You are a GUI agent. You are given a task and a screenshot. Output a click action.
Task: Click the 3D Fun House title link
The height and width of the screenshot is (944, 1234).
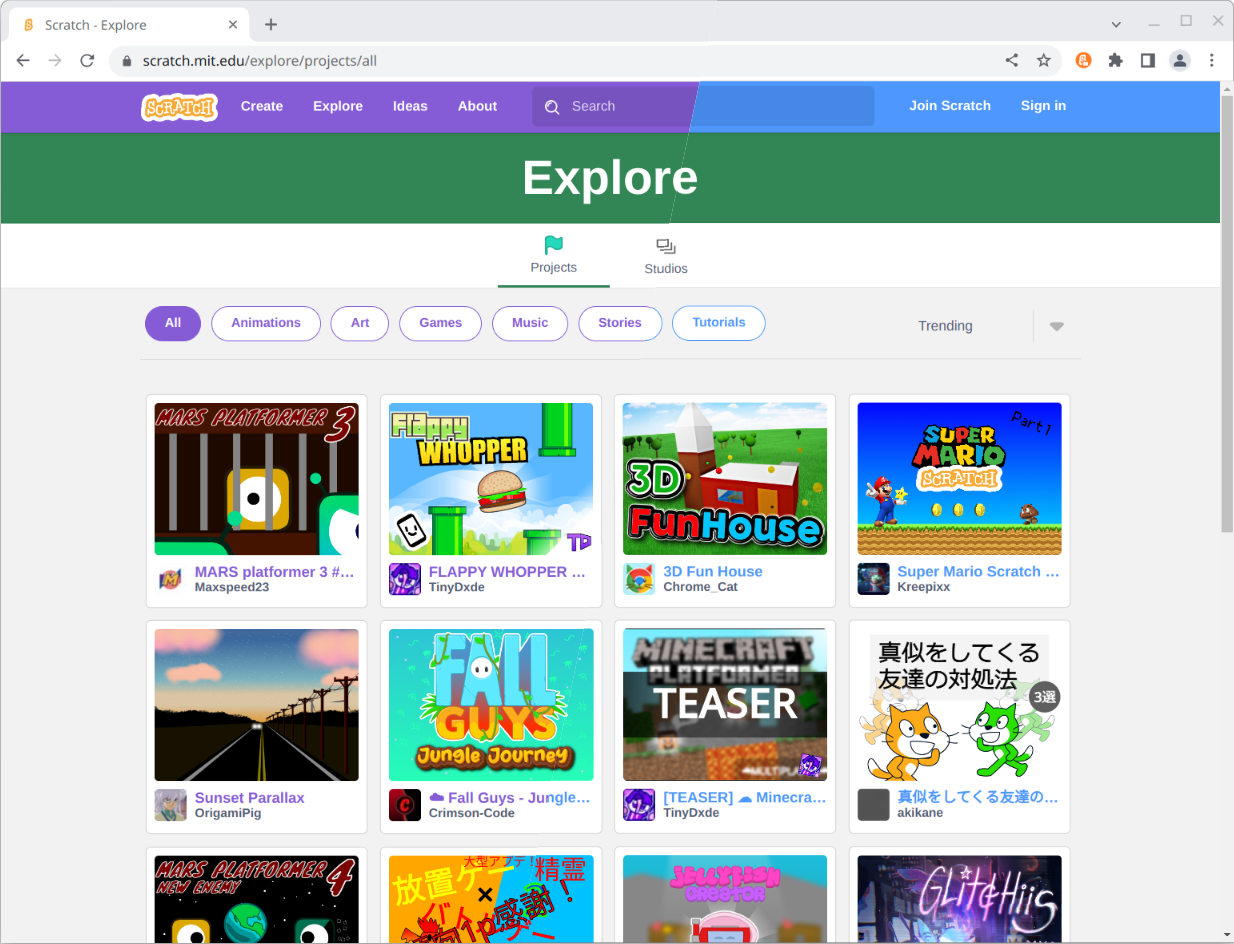click(713, 572)
